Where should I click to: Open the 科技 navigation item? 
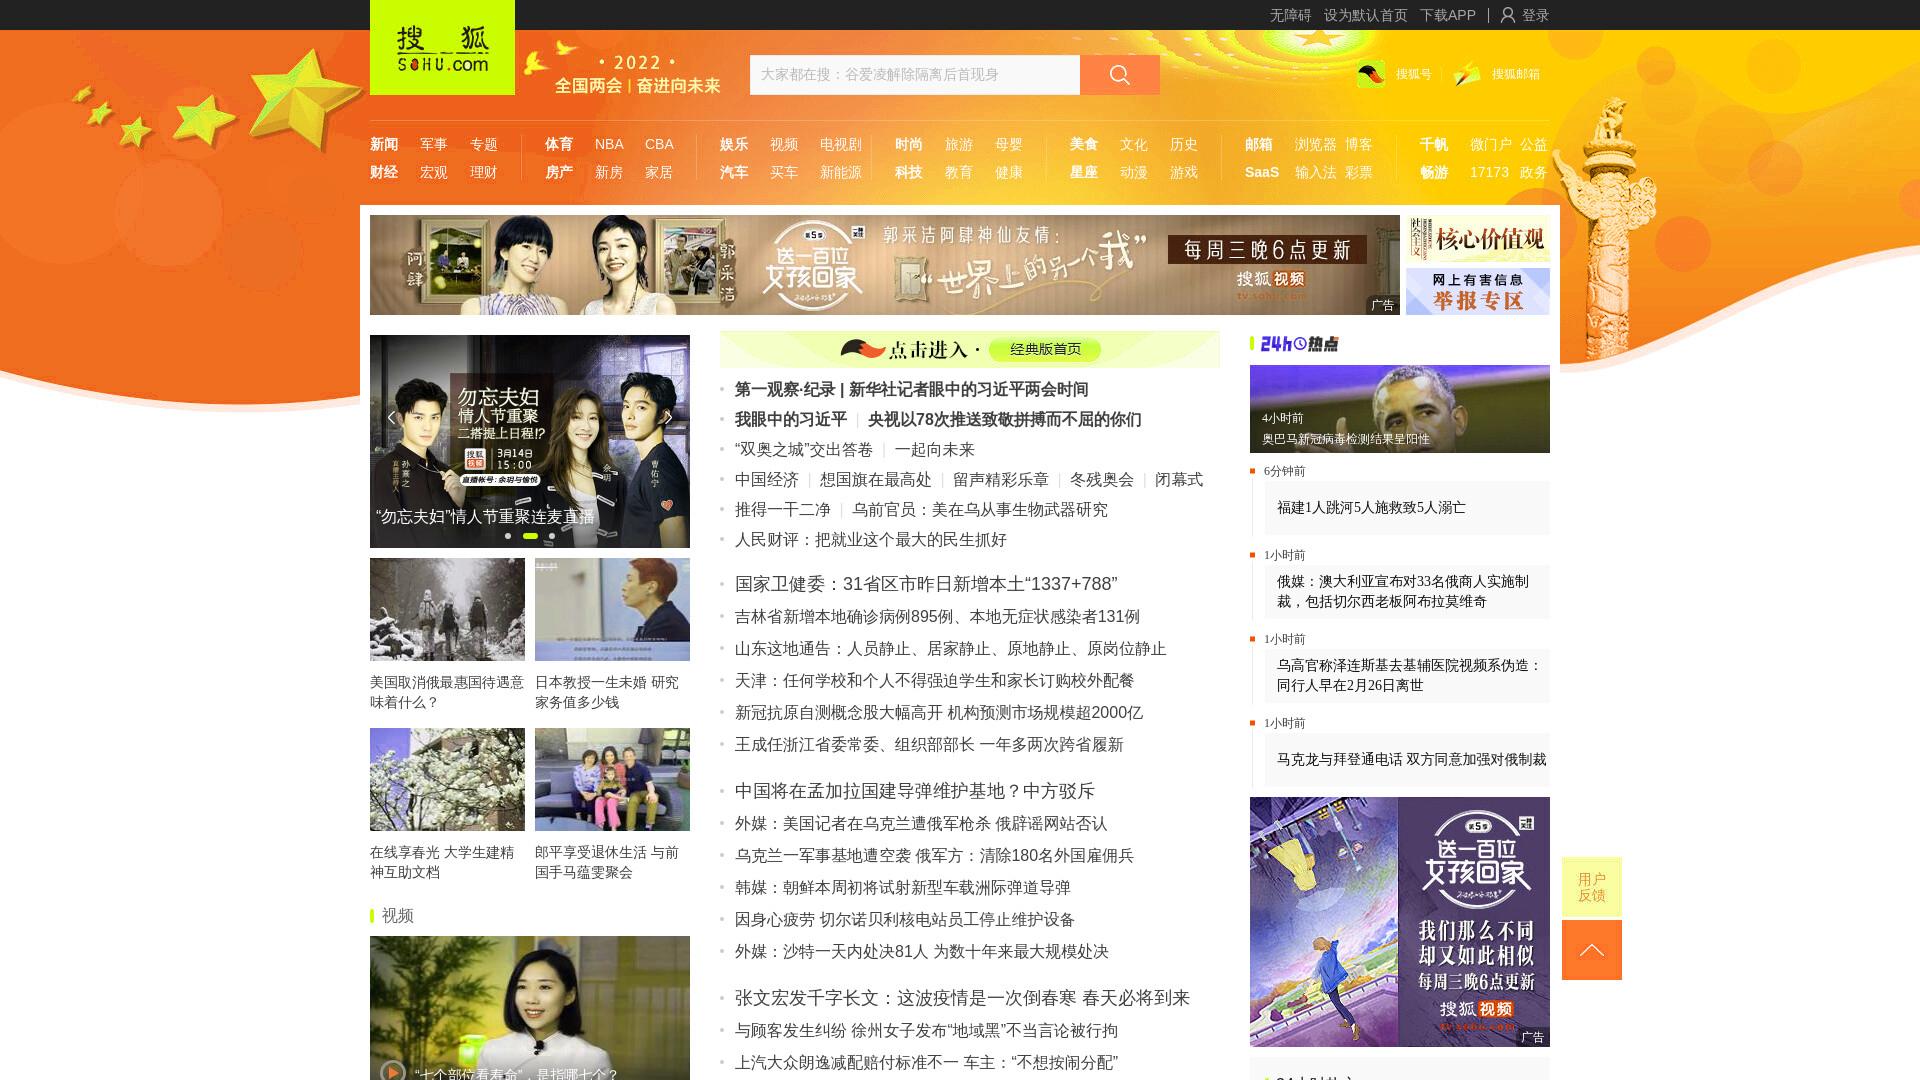point(909,172)
